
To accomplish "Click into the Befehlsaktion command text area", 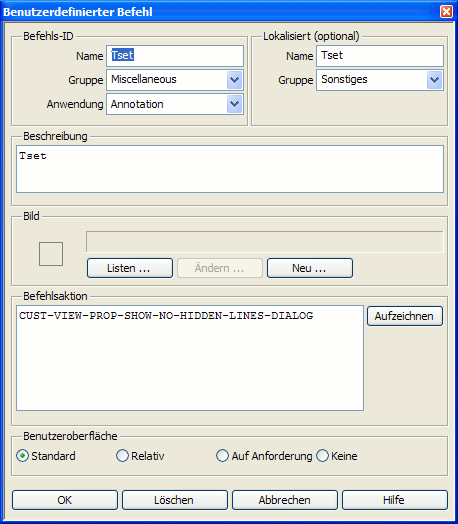I will (x=190, y=358).
